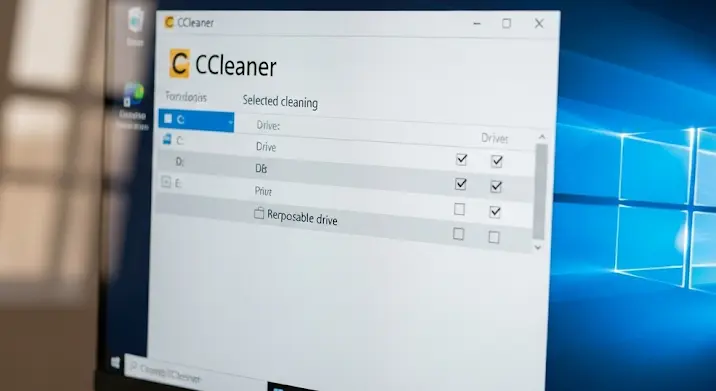Click the "DB" row text
Viewport: 716px width, 391px height.
tap(261, 169)
